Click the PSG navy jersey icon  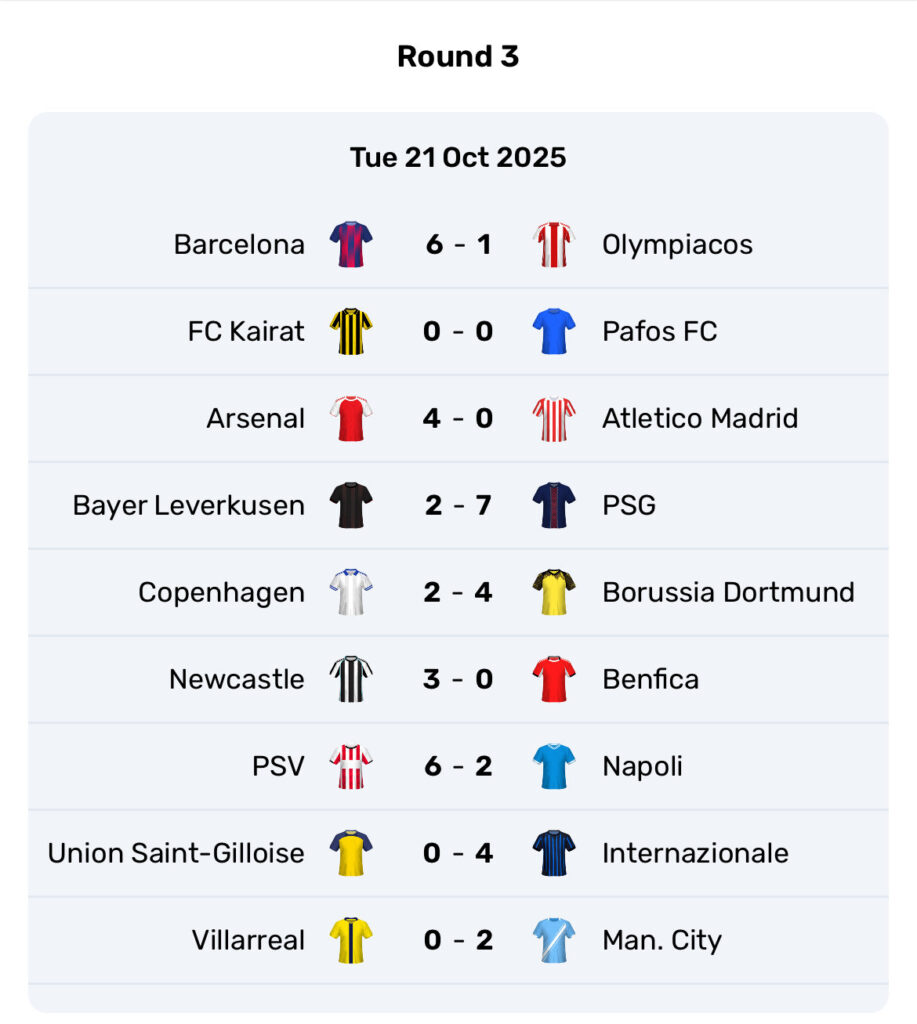554,505
